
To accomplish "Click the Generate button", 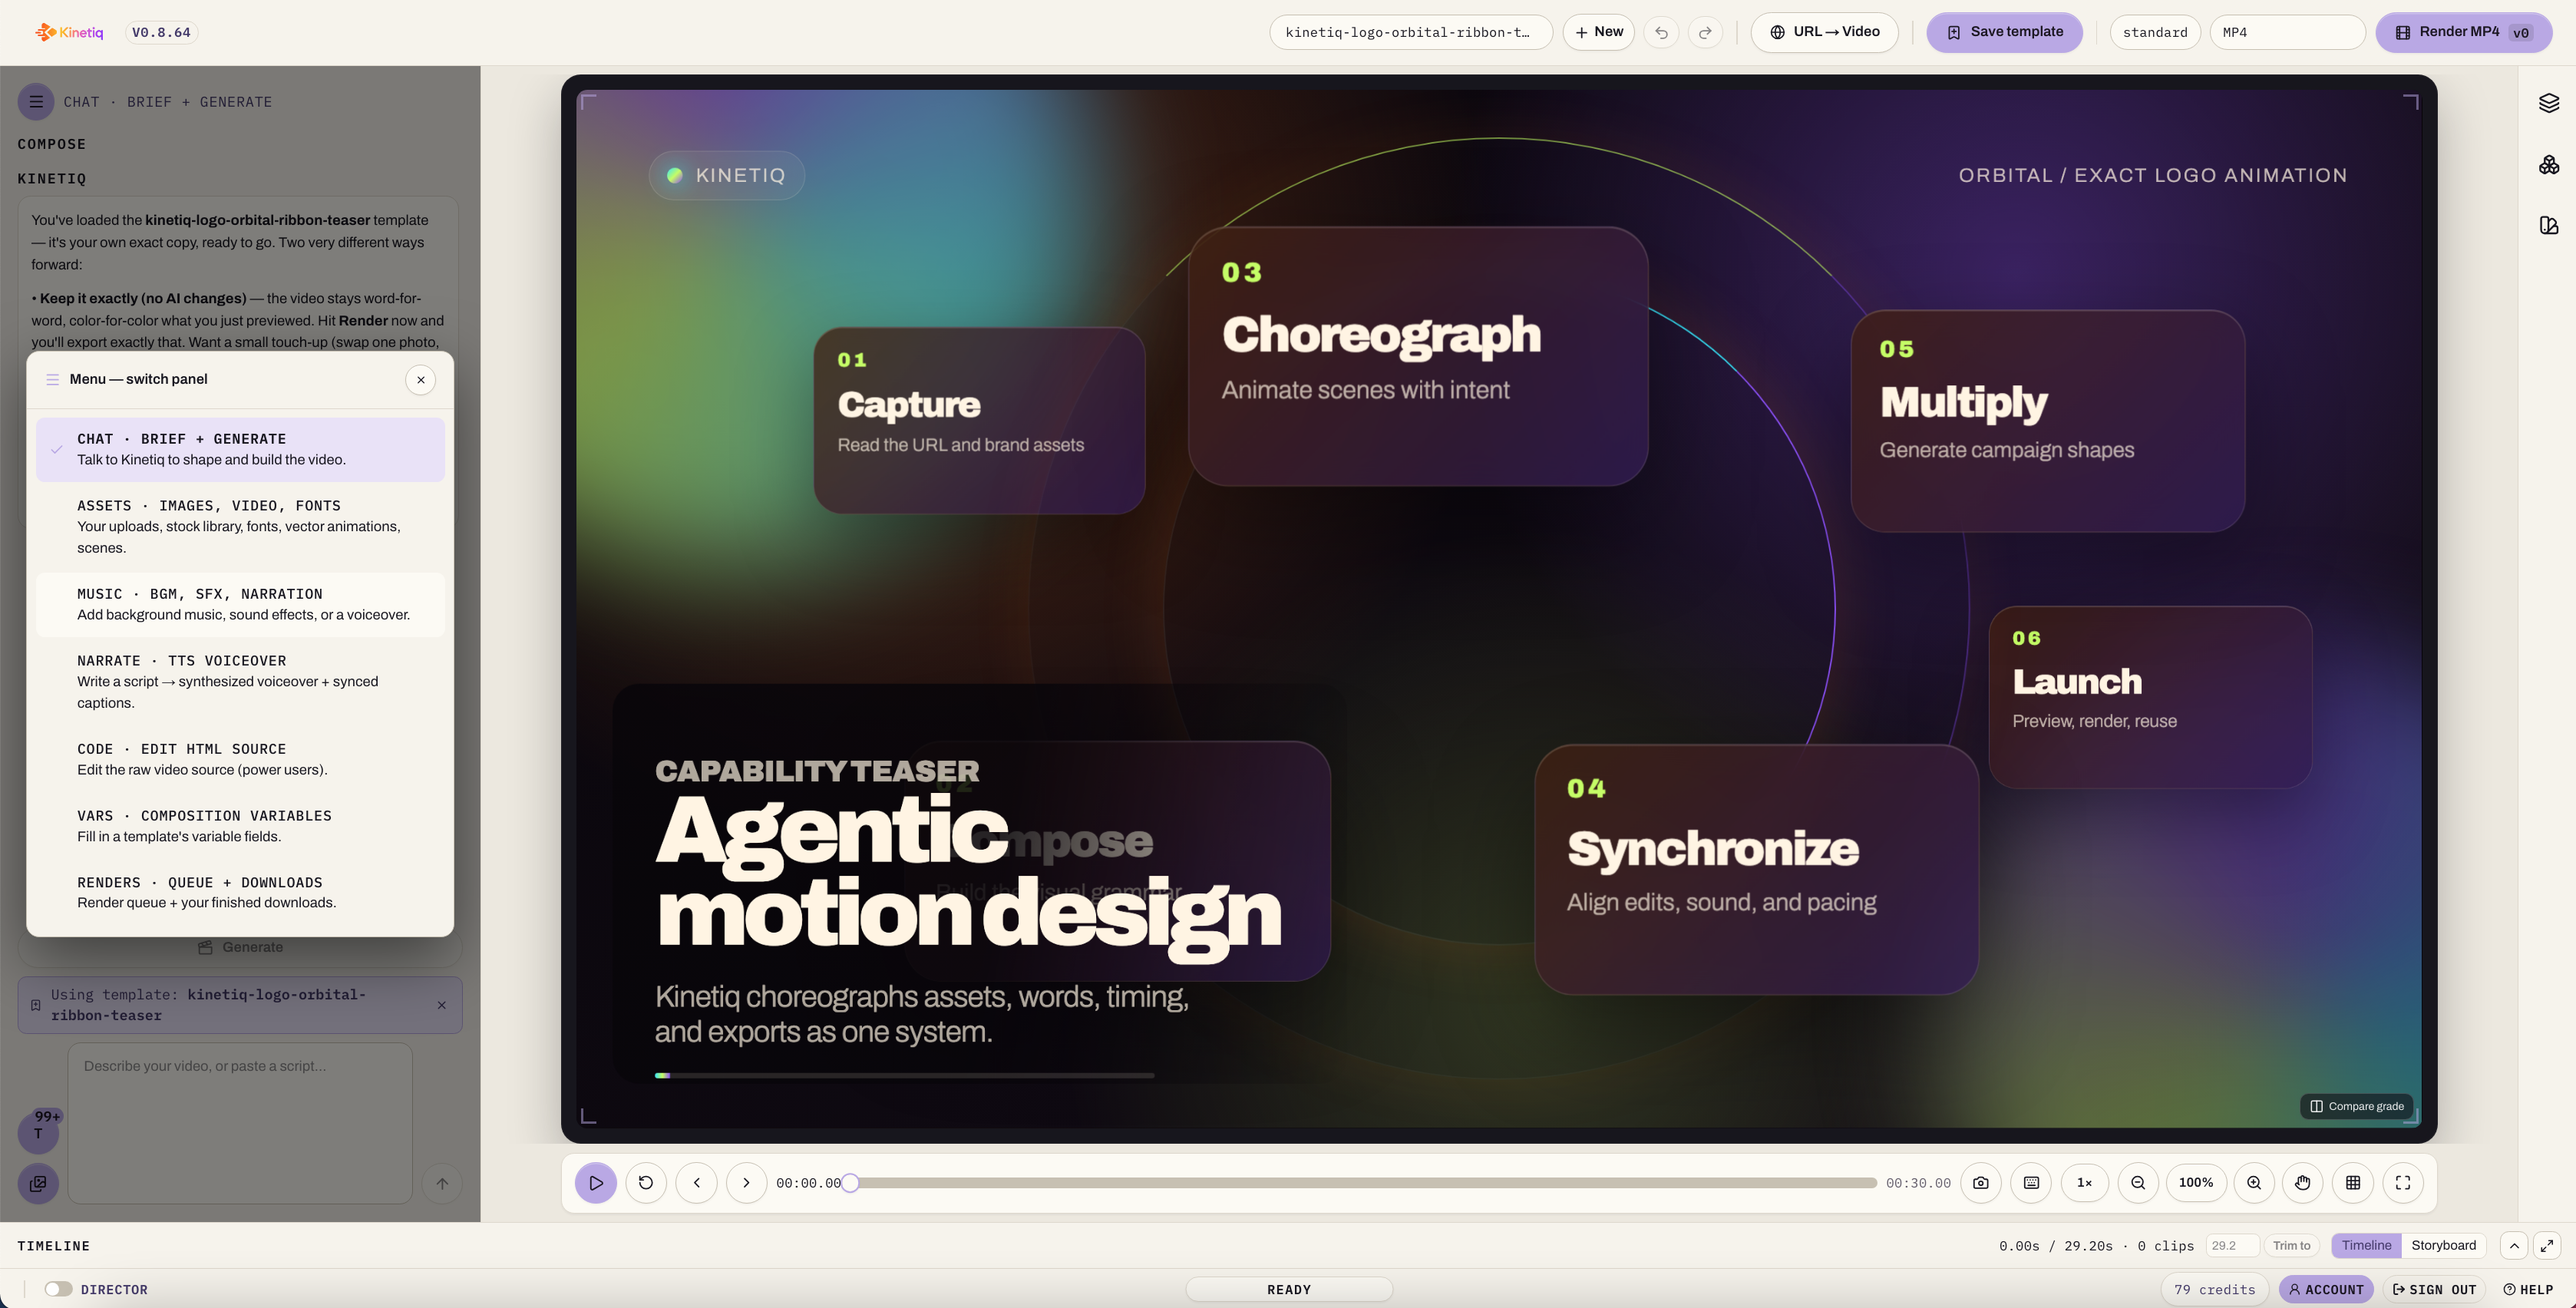I will coord(240,948).
